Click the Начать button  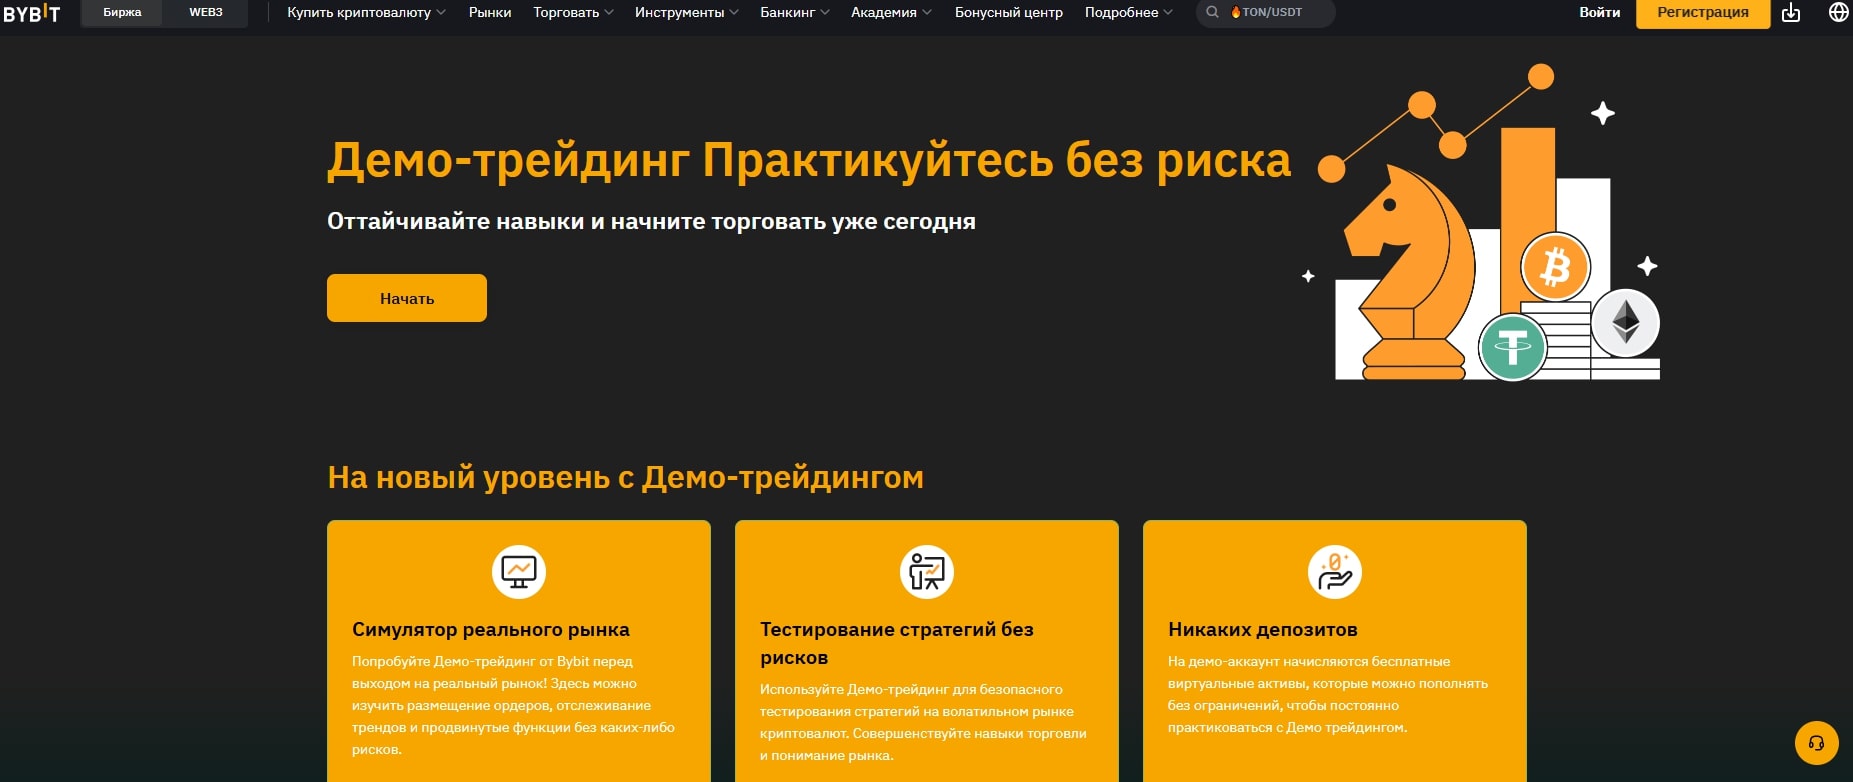407,298
